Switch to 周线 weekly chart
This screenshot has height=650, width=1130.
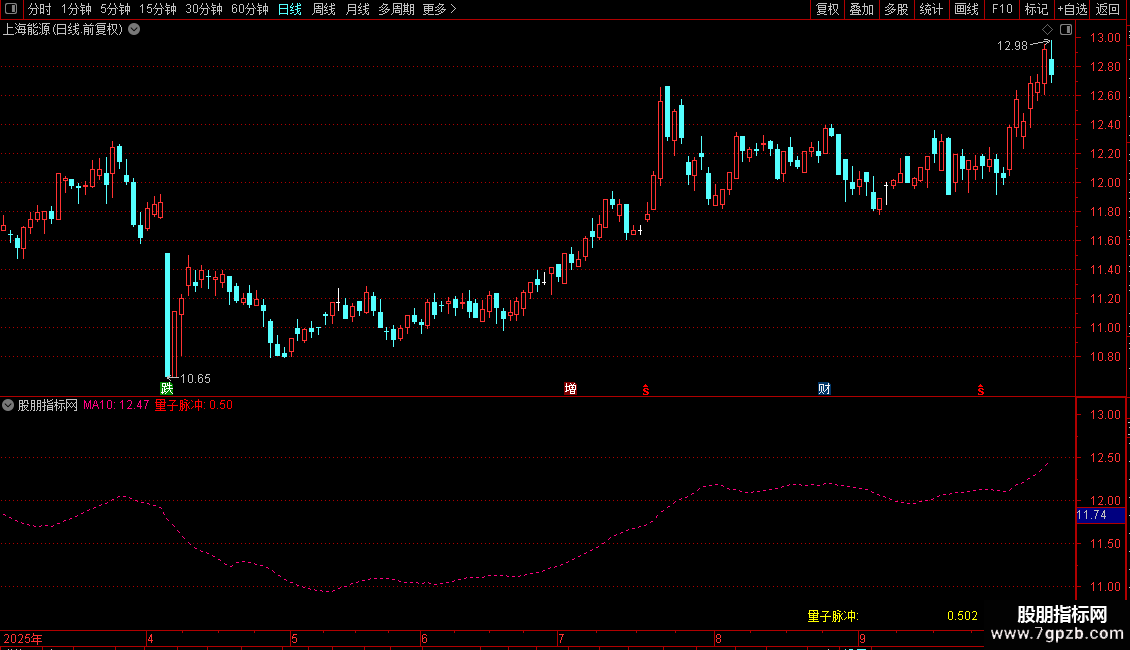(x=324, y=9)
